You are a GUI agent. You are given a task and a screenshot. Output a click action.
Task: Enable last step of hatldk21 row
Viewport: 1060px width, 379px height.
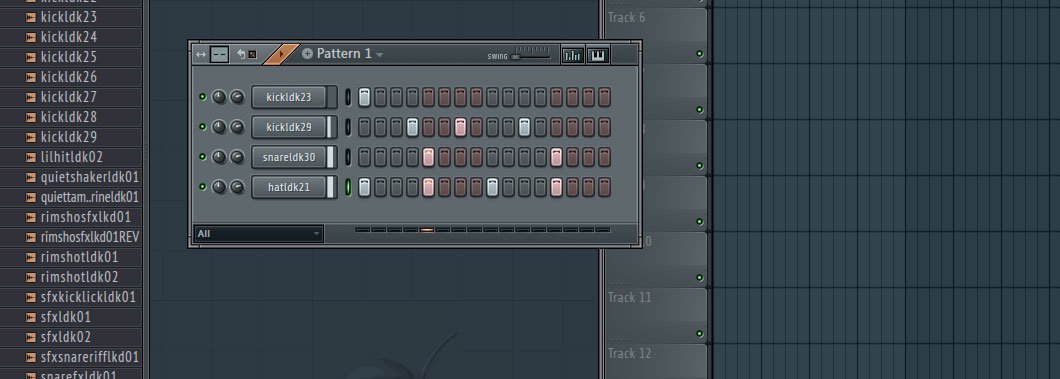[x=604, y=186]
